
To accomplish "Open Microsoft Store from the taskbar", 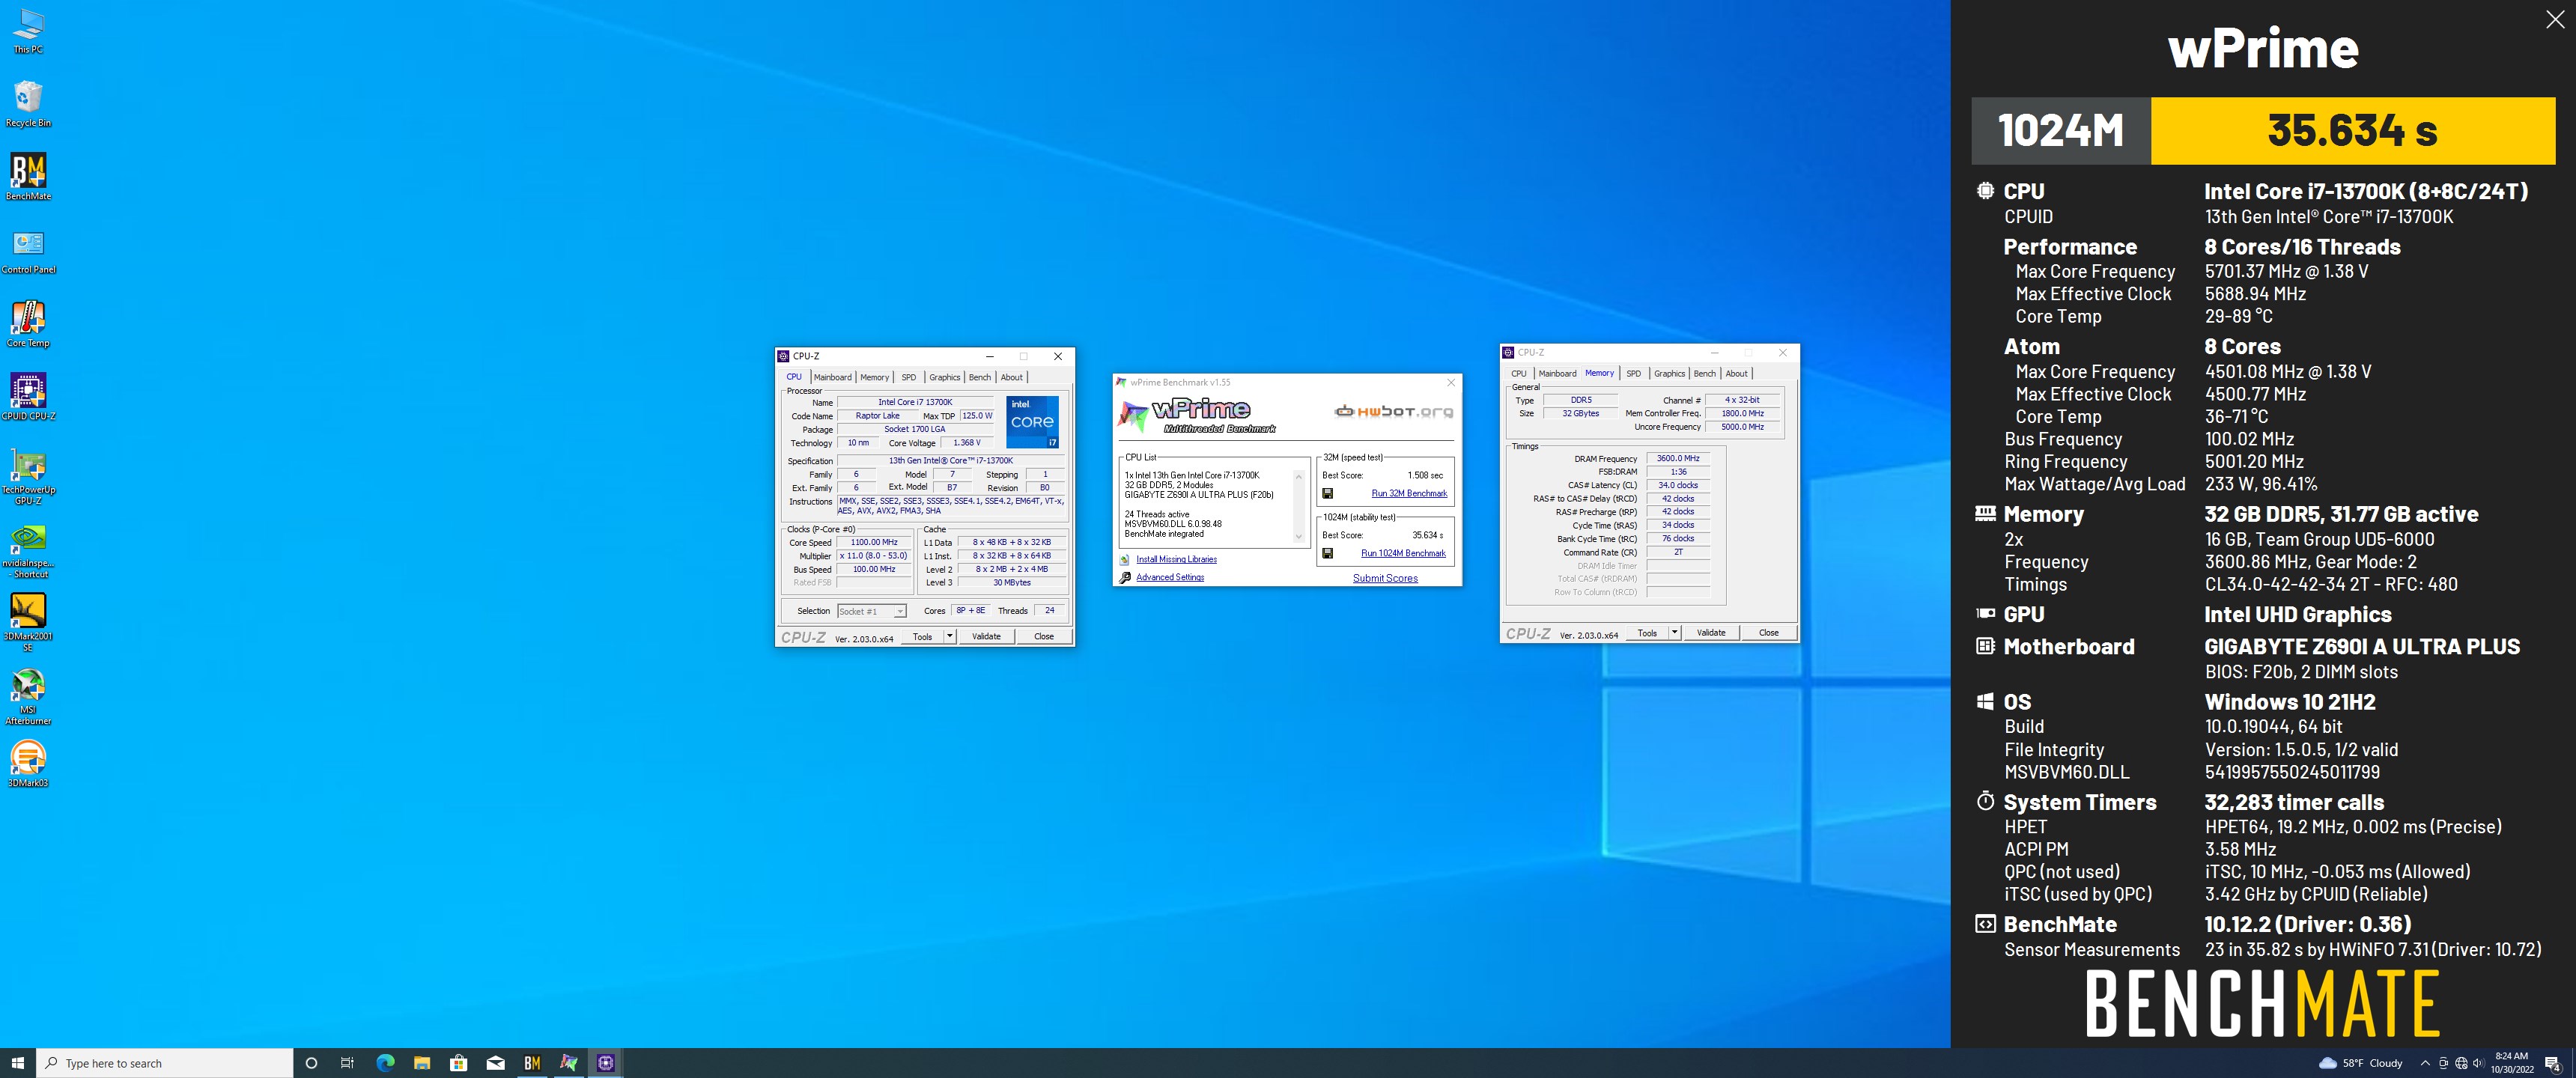I will pyautogui.click(x=459, y=1063).
